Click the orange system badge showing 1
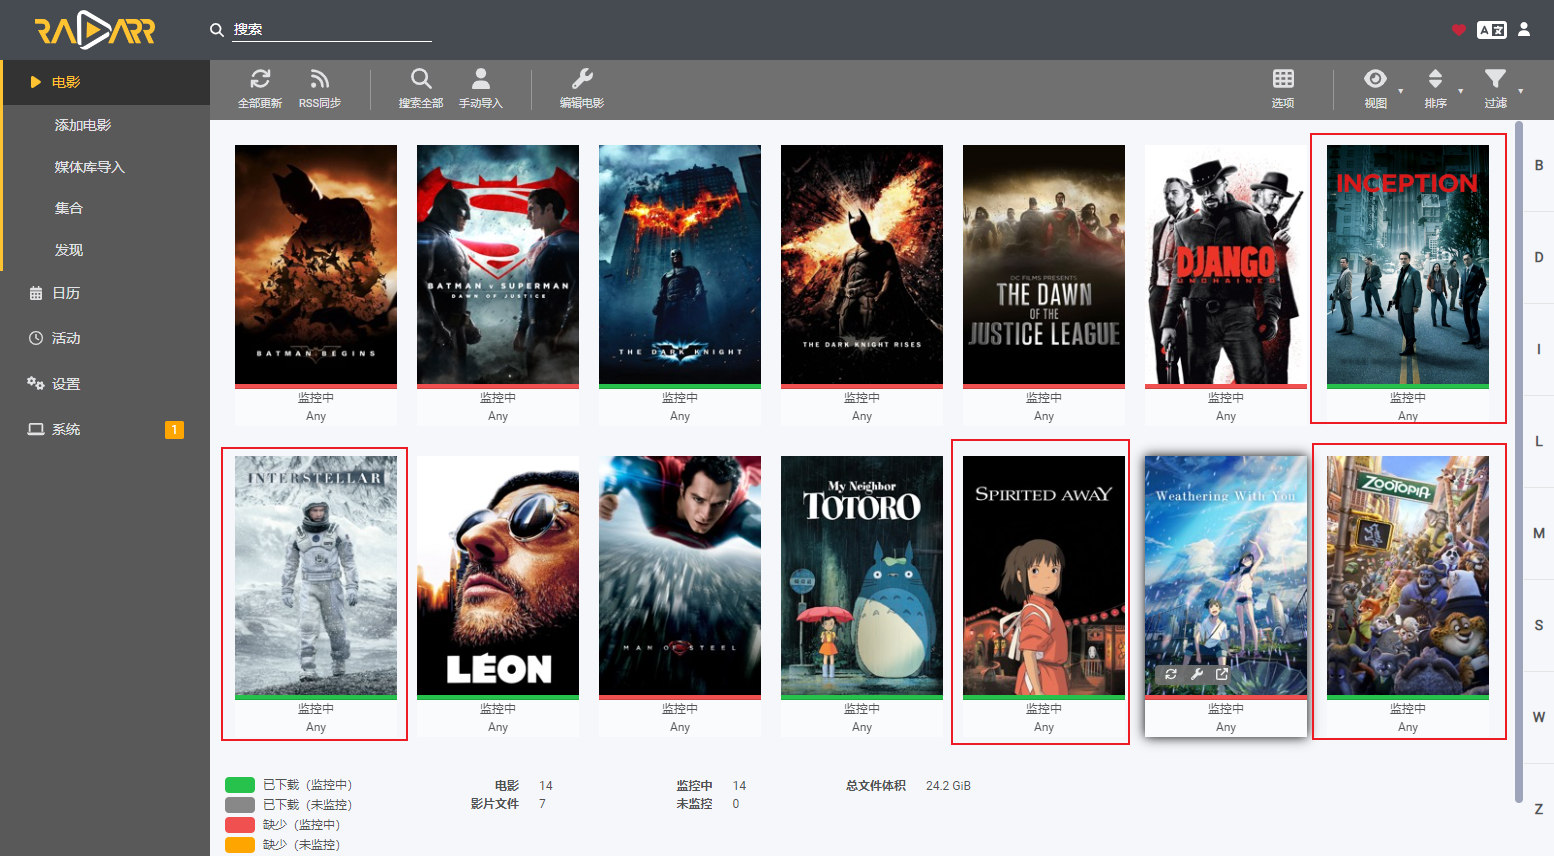The image size is (1554, 856). (x=174, y=430)
